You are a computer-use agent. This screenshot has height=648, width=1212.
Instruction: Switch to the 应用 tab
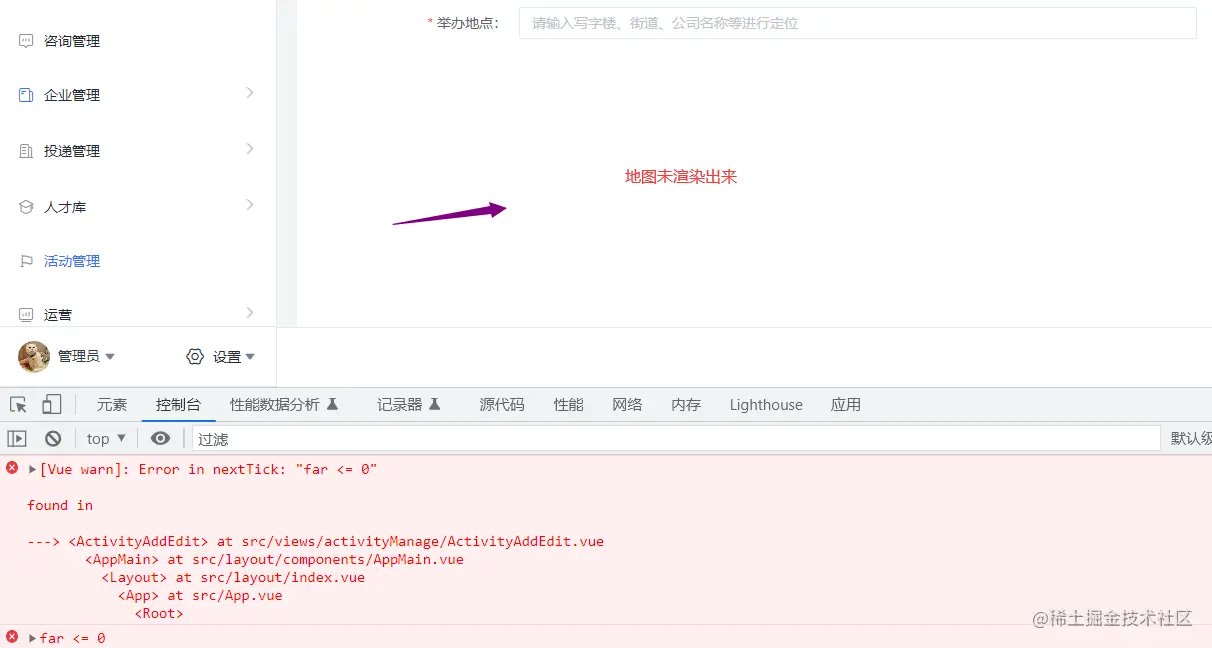846,404
